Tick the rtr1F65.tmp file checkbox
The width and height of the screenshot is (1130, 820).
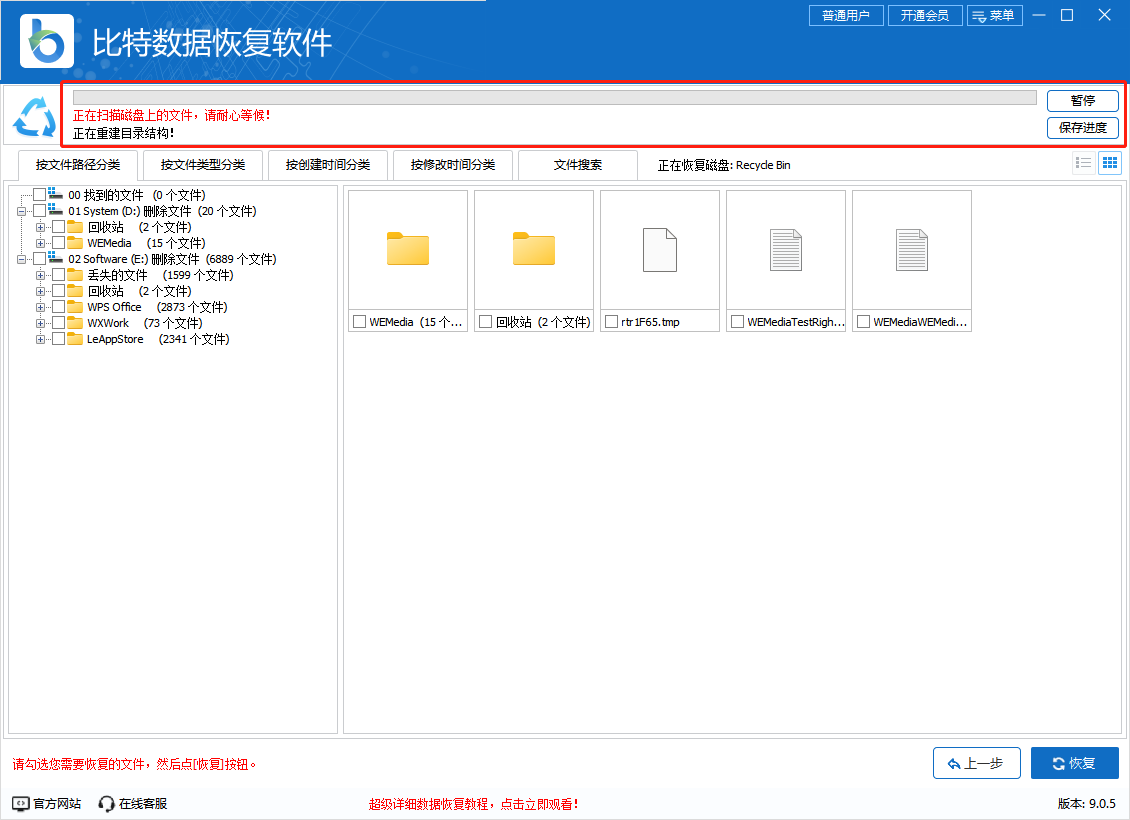click(x=611, y=322)
